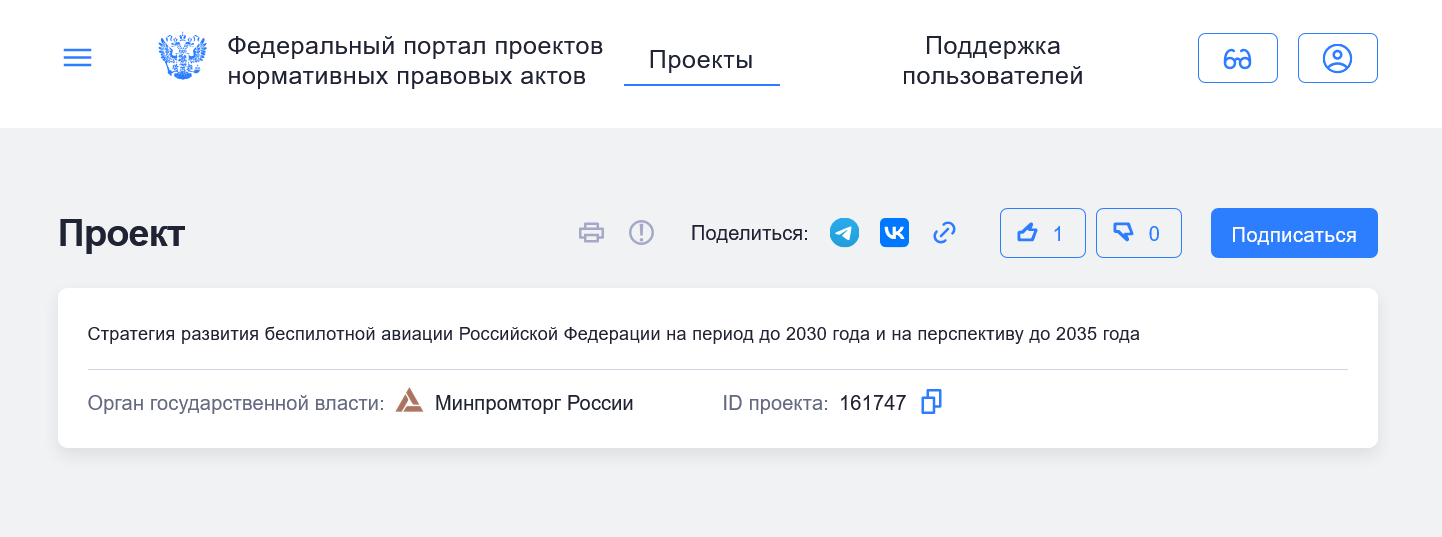This screenshot has width=1442, height=537.
Task: Copy the project share link
Action: [944, 233]
